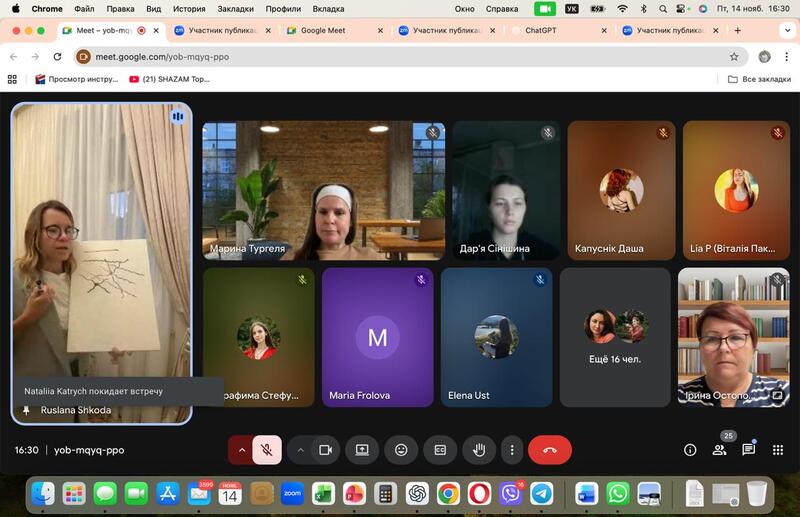The width and height of the screenshot is (800, 517).
Task: Open the emoji reactions panel
Action: coord(401,450)
